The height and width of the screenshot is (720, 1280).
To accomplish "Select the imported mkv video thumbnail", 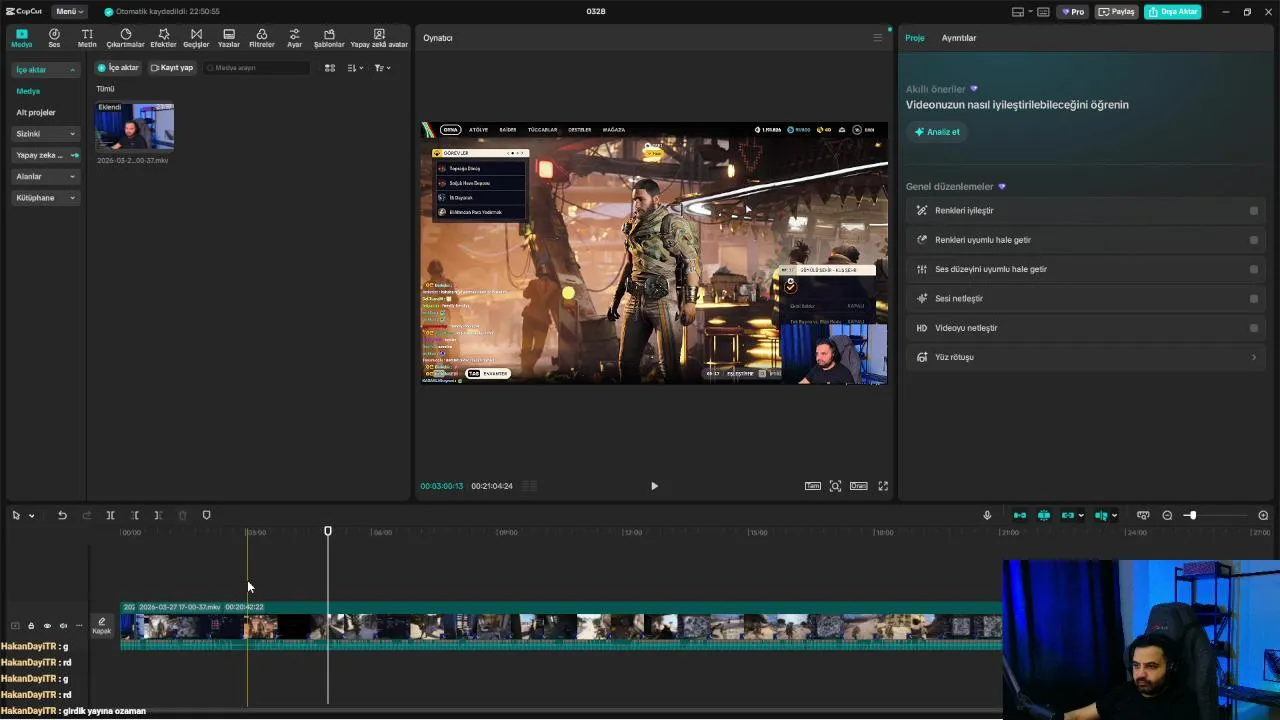I will click(134, 126).
